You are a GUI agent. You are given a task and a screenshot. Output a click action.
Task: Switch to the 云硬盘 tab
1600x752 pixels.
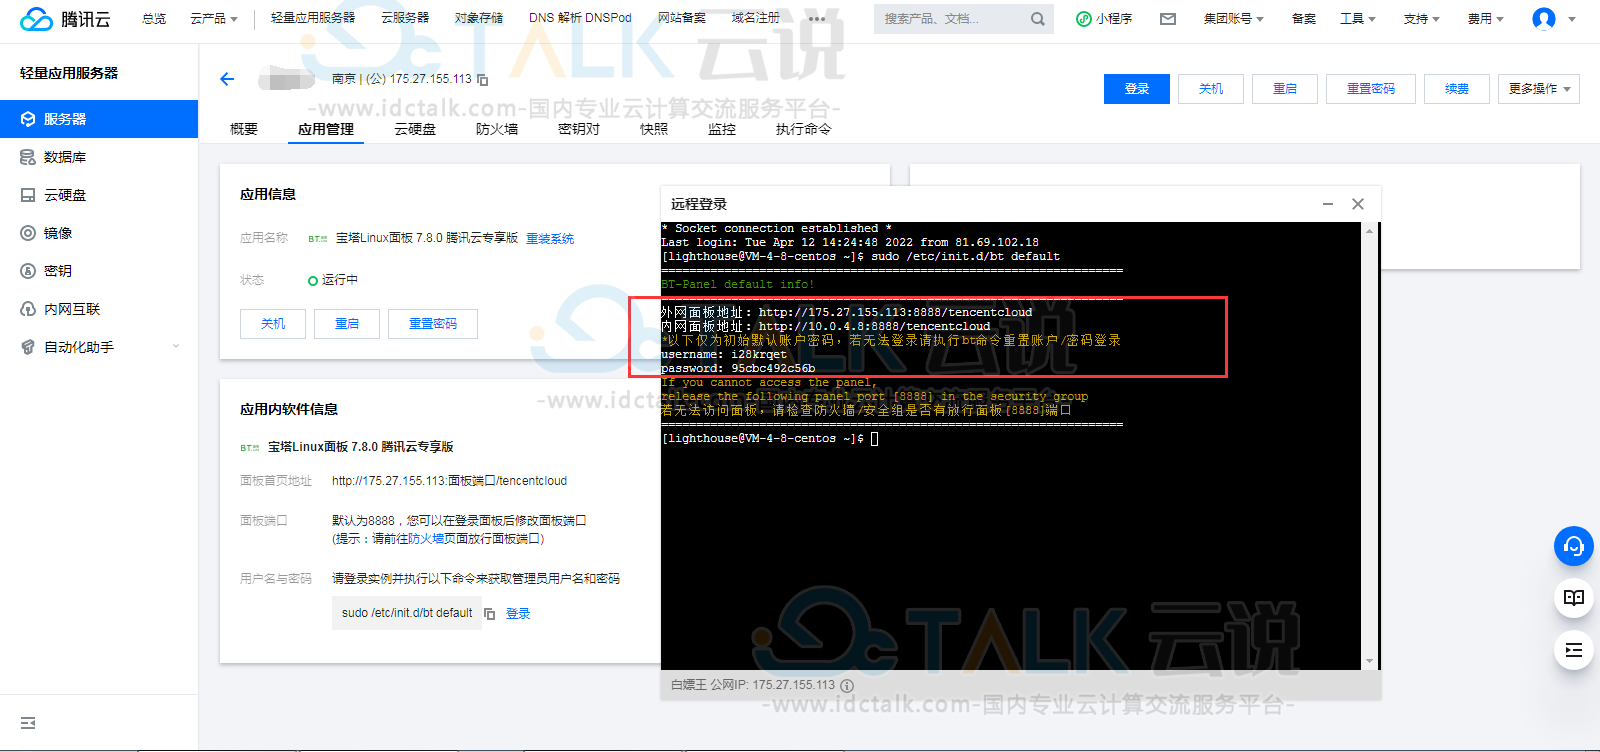(x=415, y=129)
